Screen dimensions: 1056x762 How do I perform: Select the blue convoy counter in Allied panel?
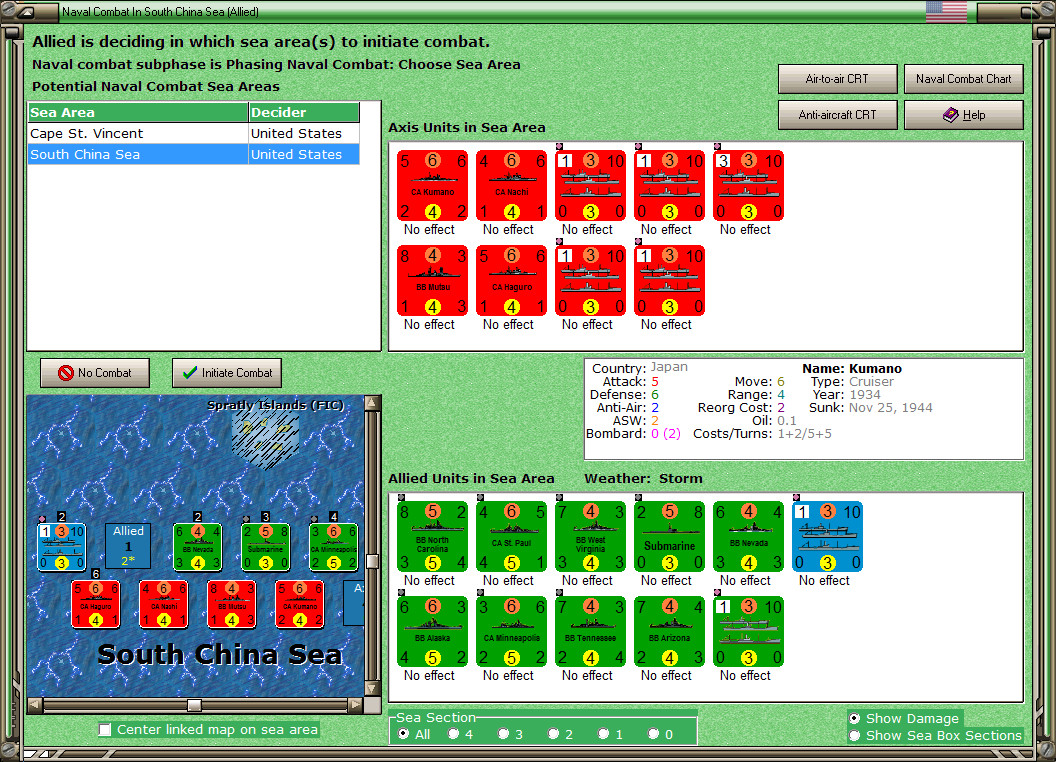[x=827, y=537]
